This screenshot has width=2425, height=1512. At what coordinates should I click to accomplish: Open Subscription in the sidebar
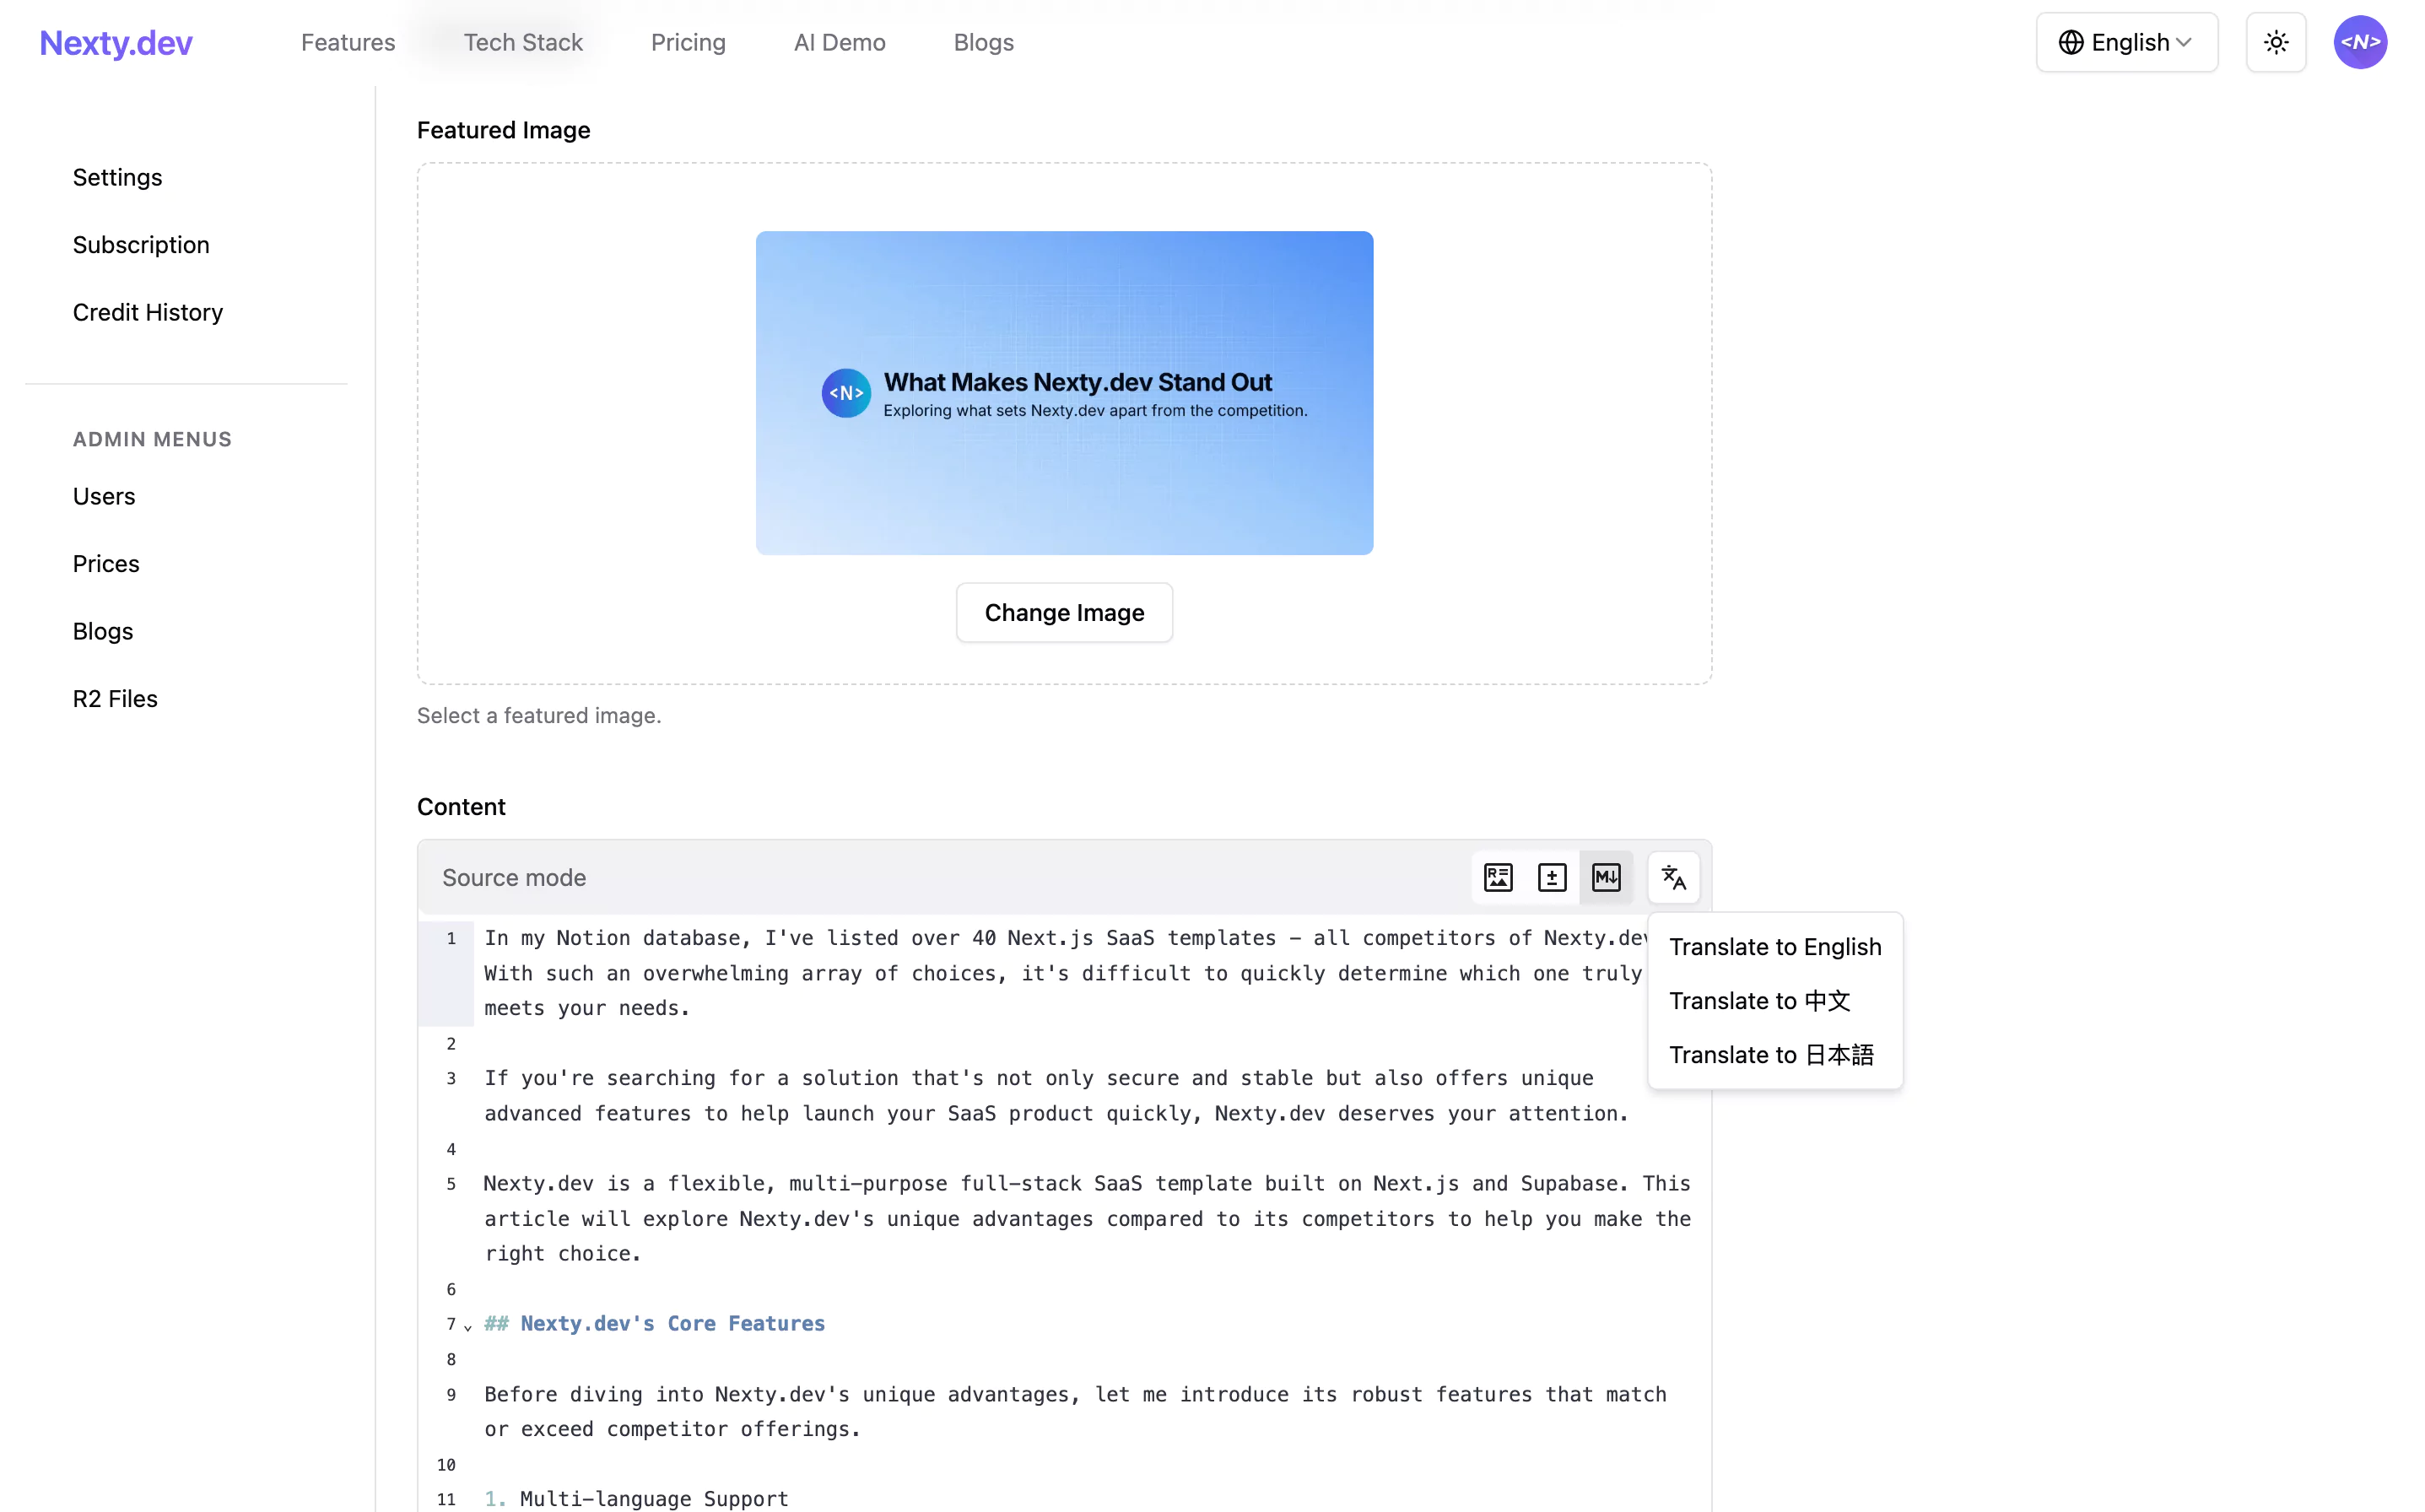click(141, 245)
